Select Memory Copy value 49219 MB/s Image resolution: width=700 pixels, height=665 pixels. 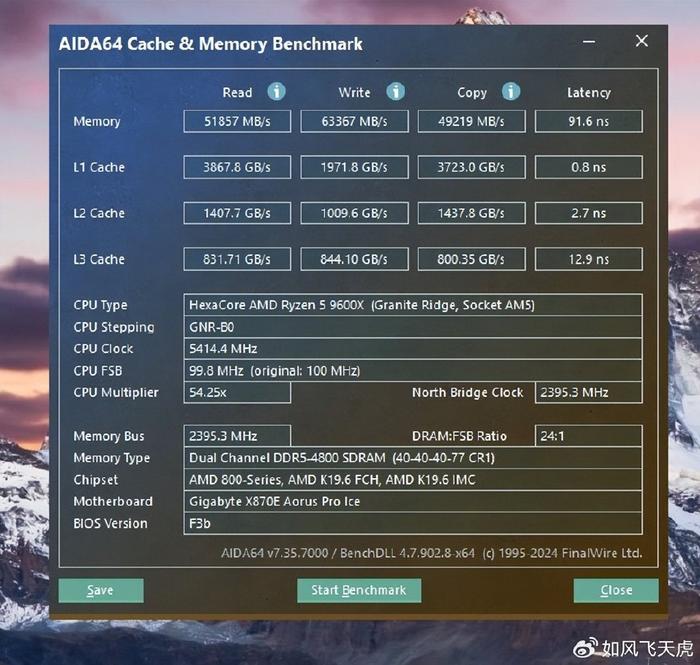pos(471,121)
